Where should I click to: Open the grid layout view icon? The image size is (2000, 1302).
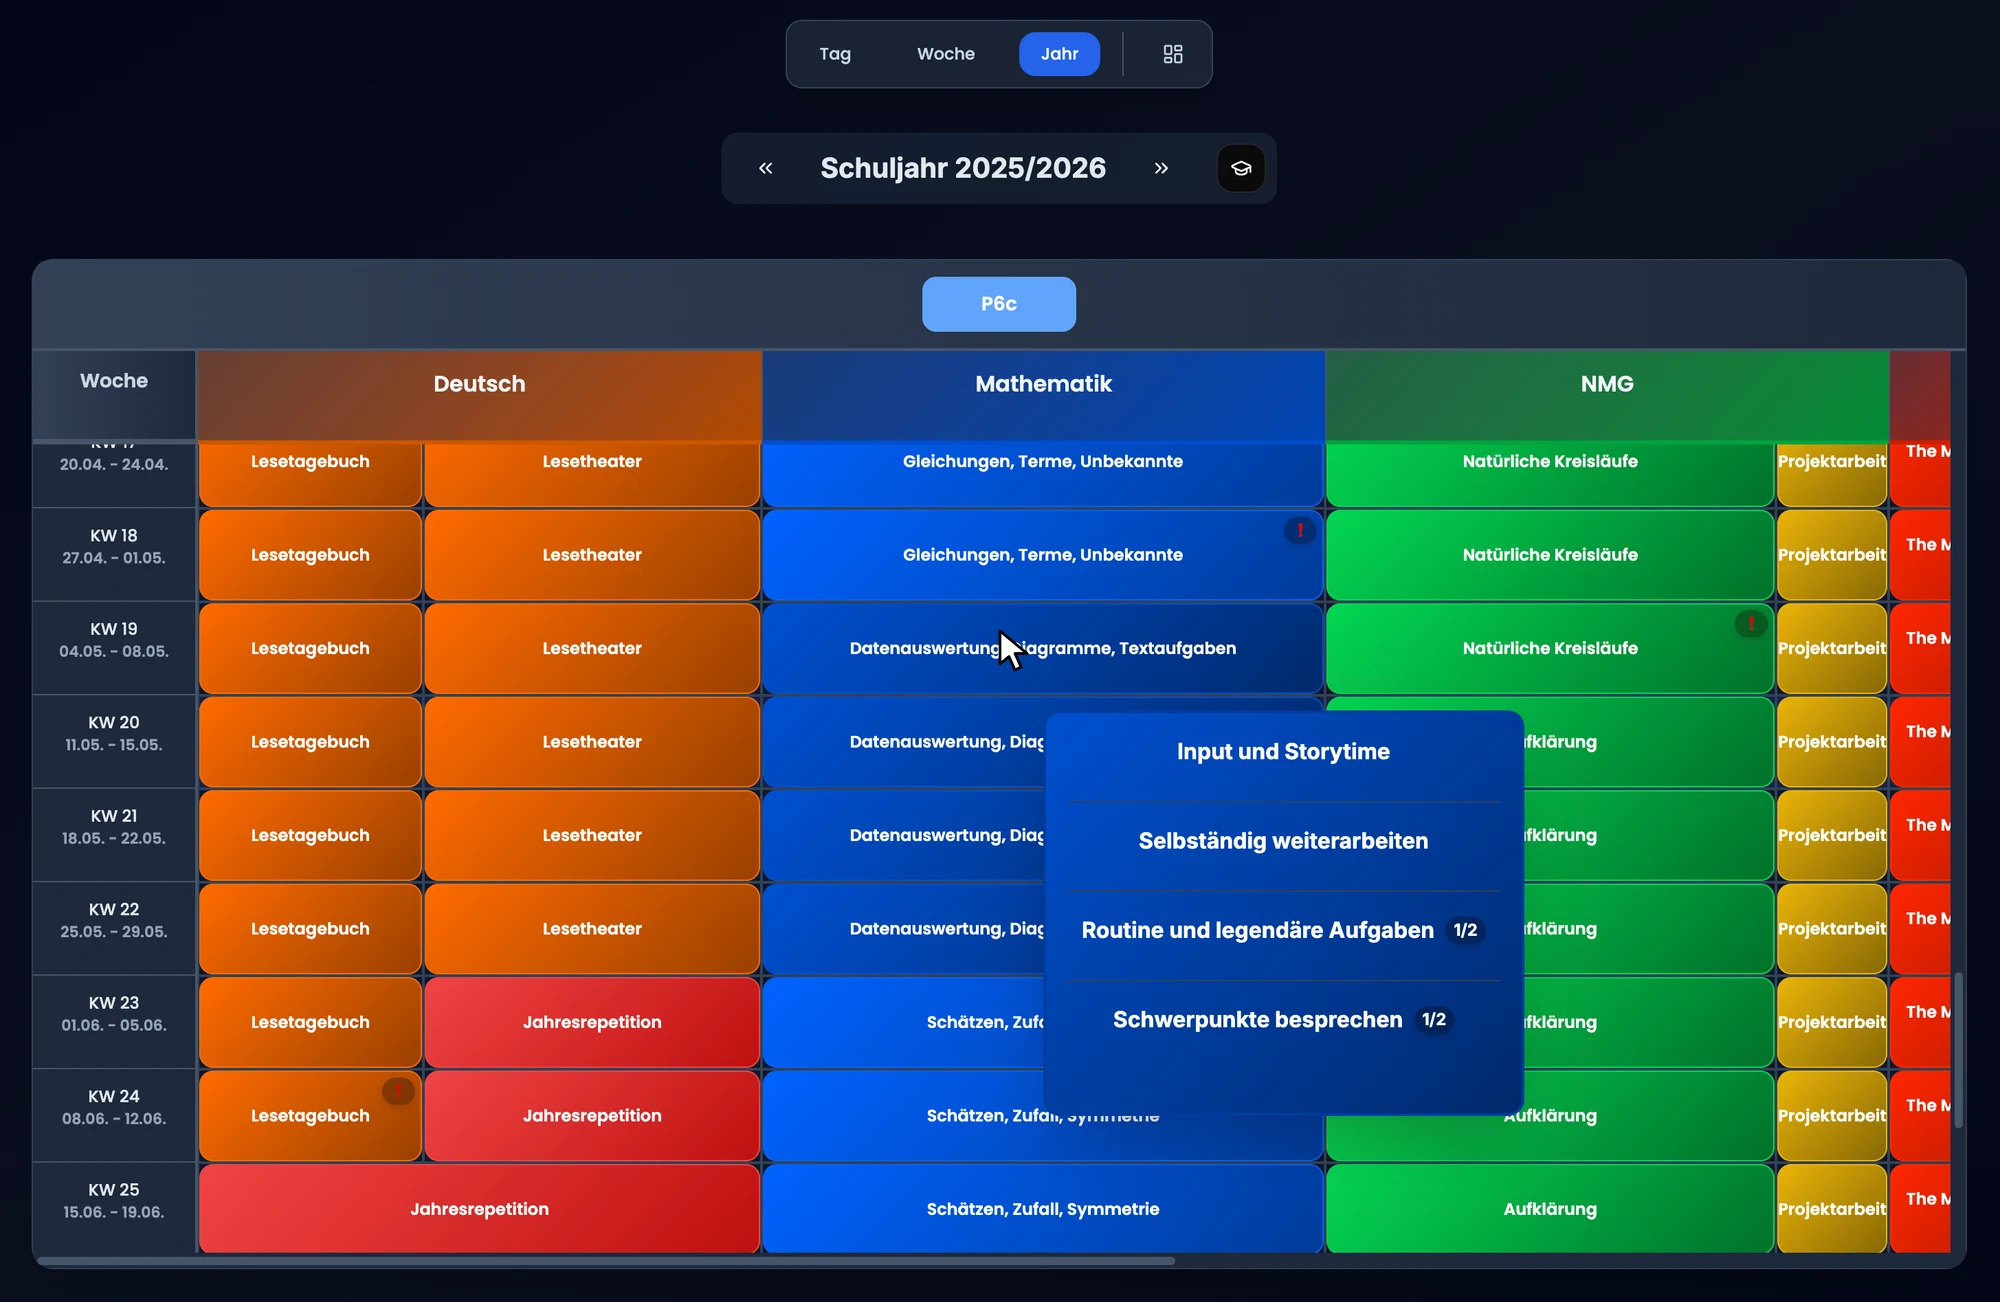[1173, 54]
